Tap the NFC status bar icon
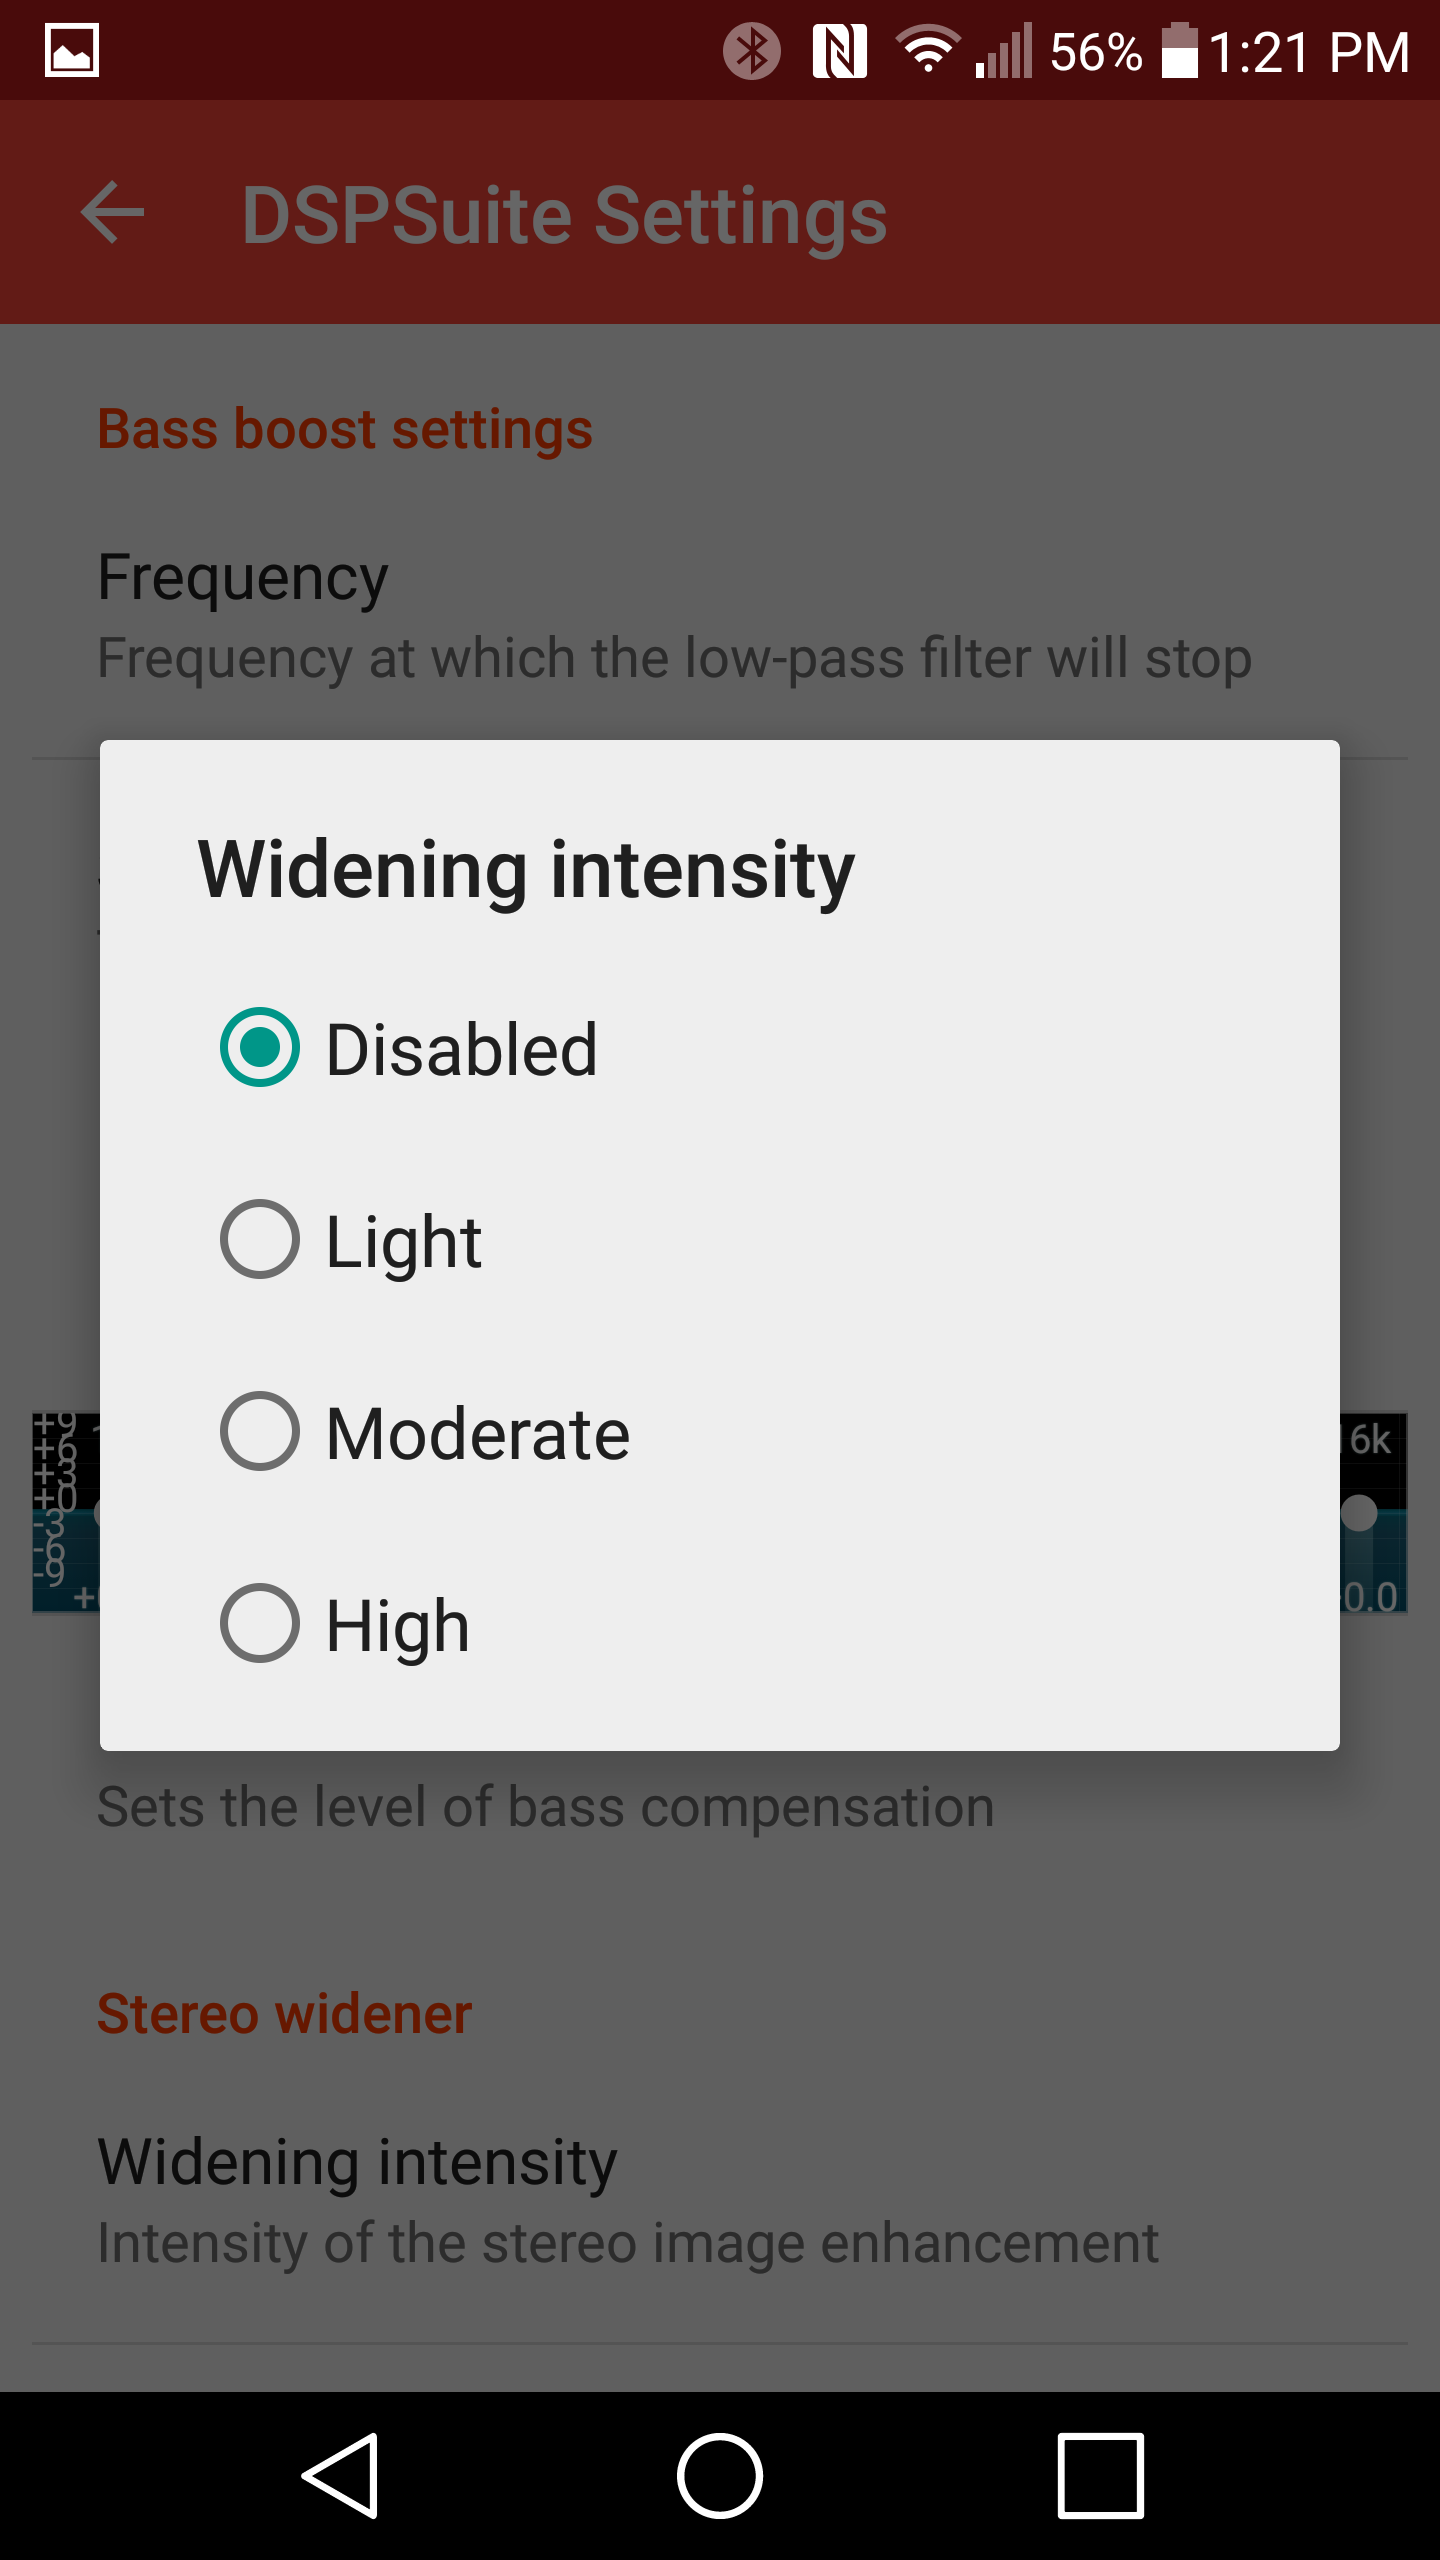 (839, 51)
